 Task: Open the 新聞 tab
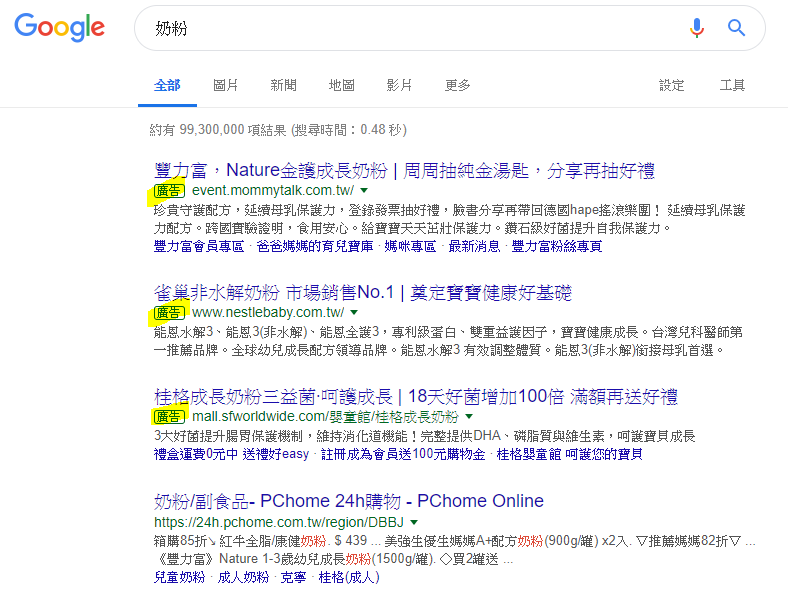(x=283, y=85)
